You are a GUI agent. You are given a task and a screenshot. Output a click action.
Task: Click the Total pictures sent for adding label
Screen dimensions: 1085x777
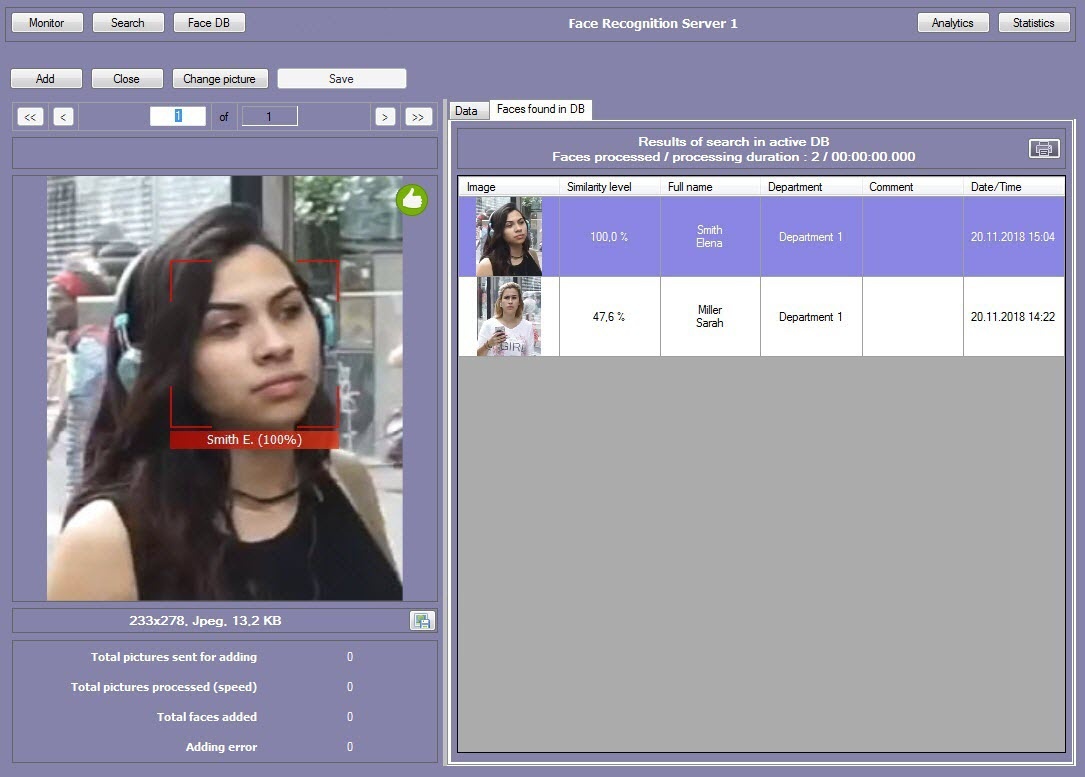[174, 657]
